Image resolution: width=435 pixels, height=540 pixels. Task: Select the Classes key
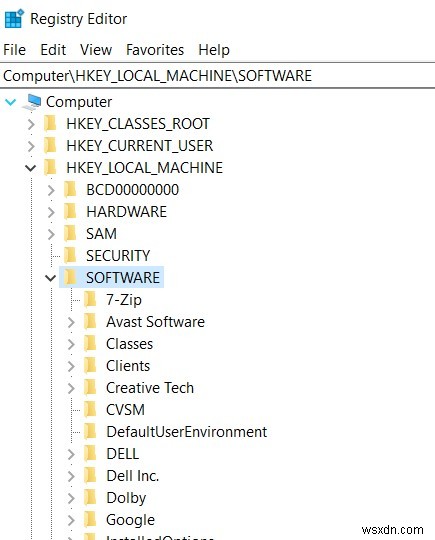130,344
